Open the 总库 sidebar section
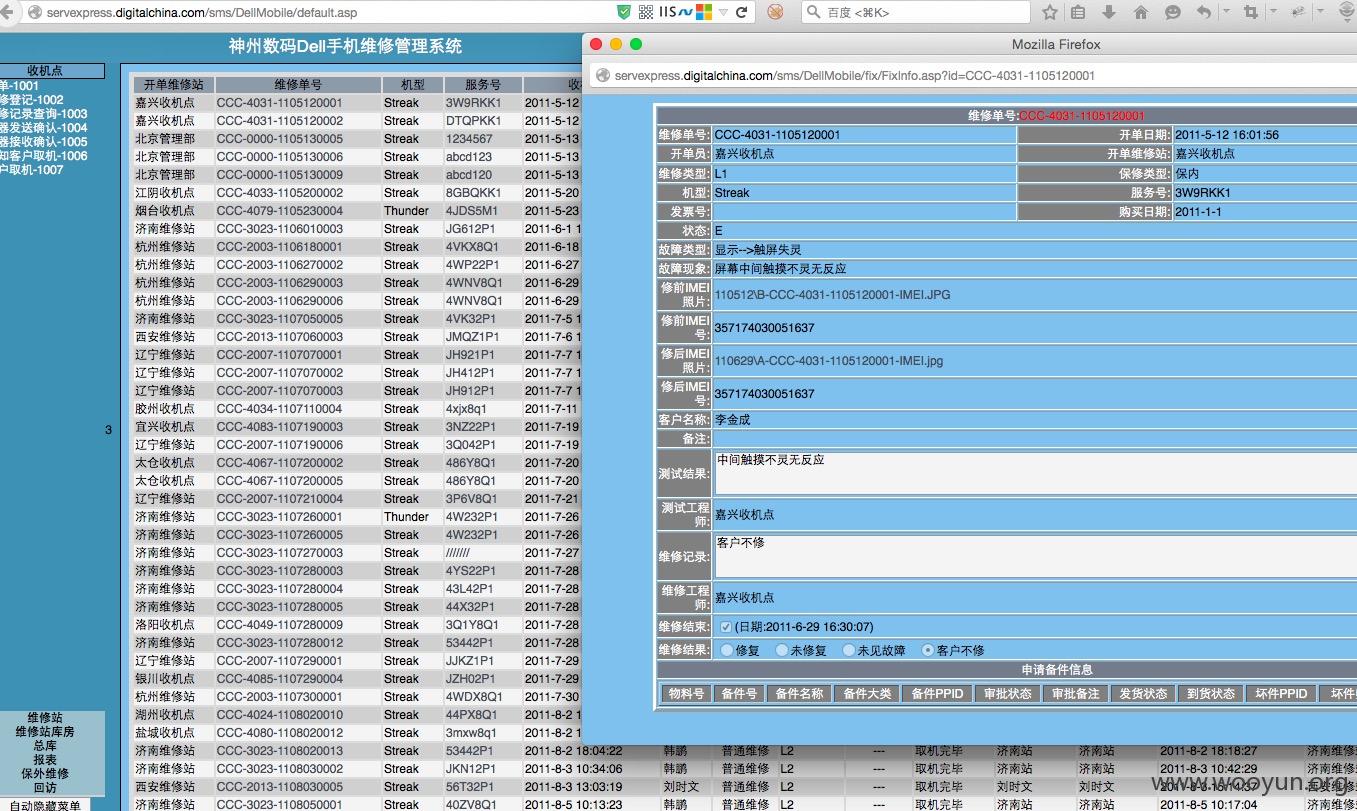The height and width of the screenshot is (811, 1357). (x=45, y=746)
